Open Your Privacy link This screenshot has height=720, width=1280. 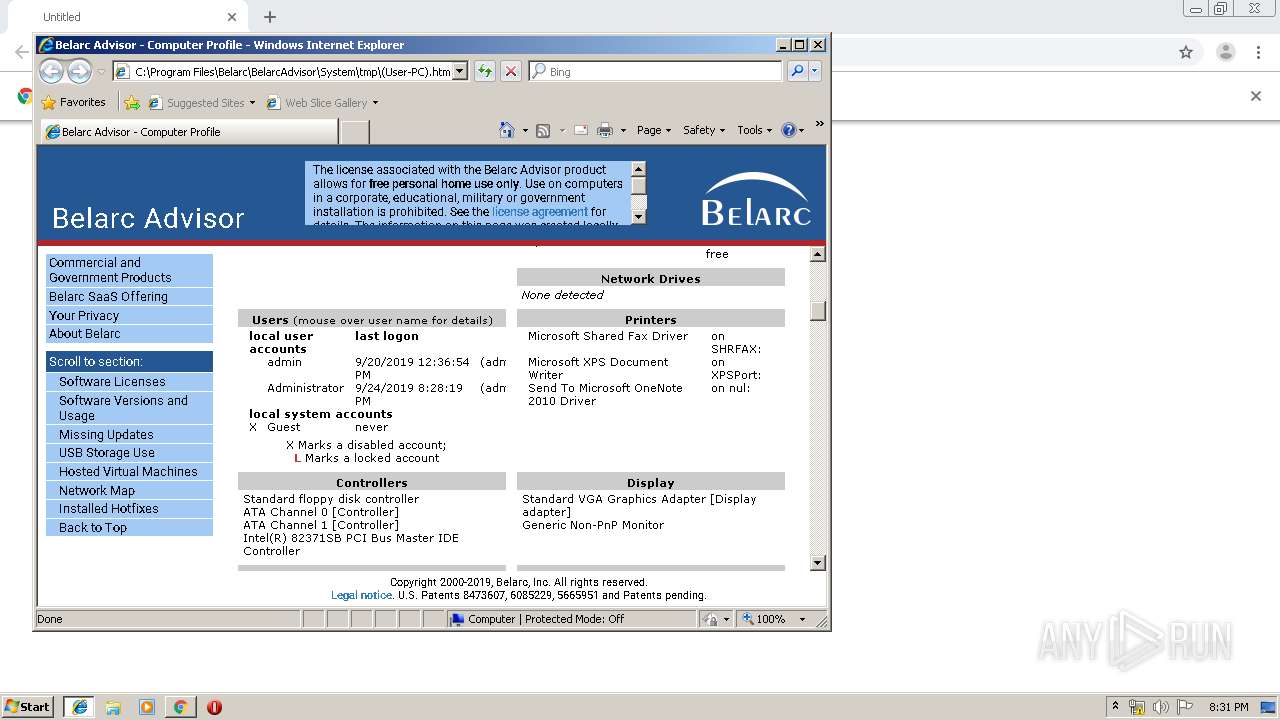pos(129,316)
